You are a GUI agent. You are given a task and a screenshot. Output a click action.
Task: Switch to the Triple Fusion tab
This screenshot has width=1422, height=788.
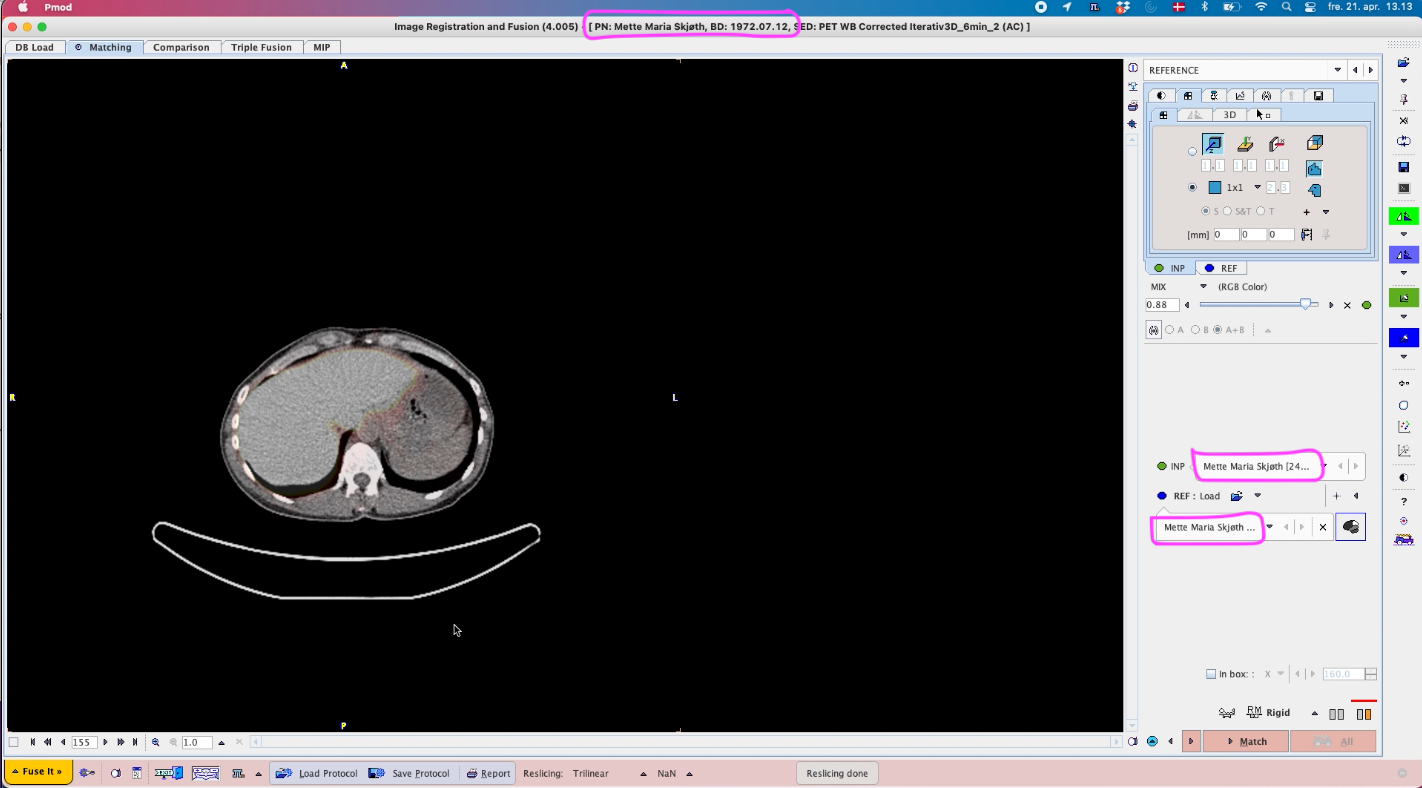coord(261,47)
